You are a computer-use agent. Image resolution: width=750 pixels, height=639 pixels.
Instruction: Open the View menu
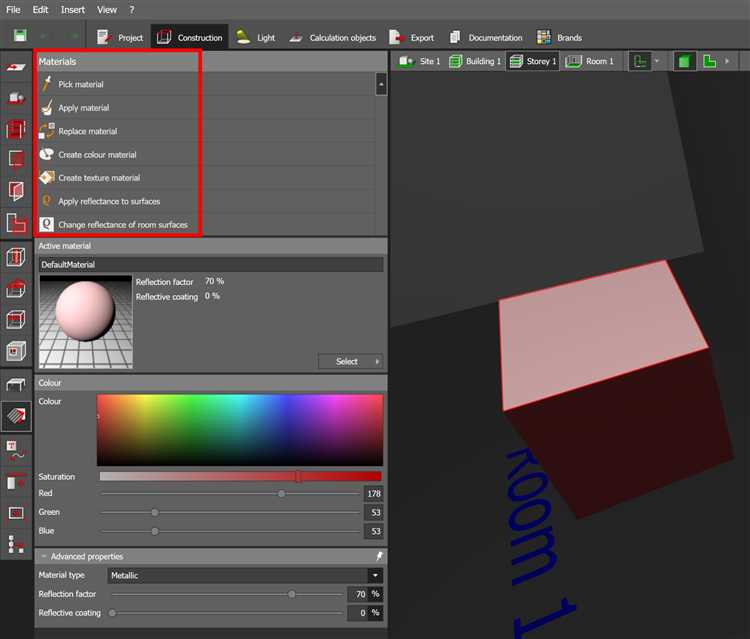[x=107, y=10]
